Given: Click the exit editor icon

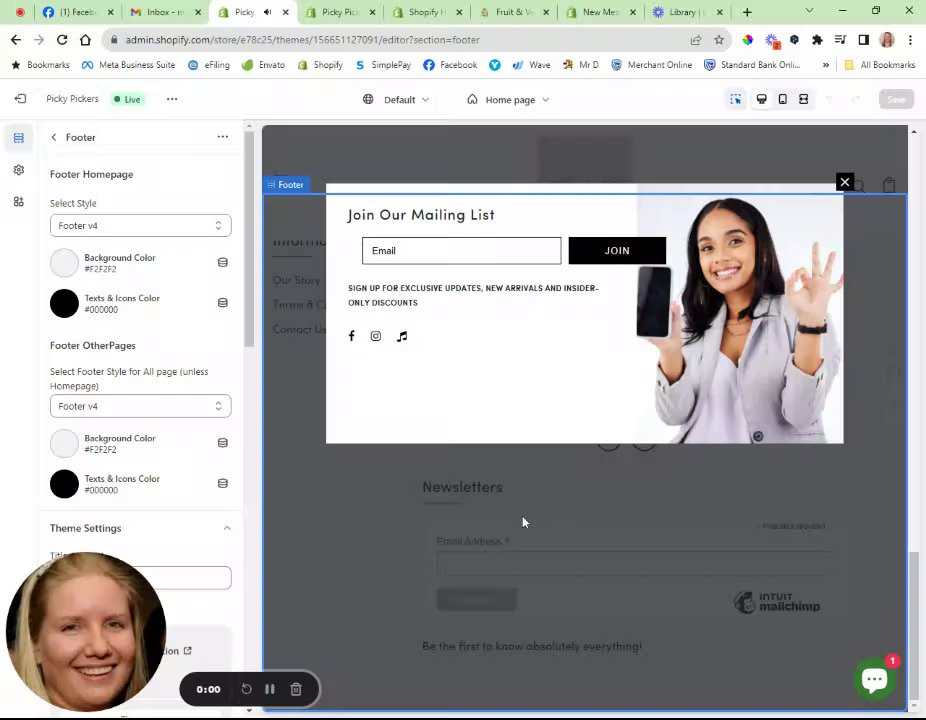Looking at the screenshot, I should (20, 99).
